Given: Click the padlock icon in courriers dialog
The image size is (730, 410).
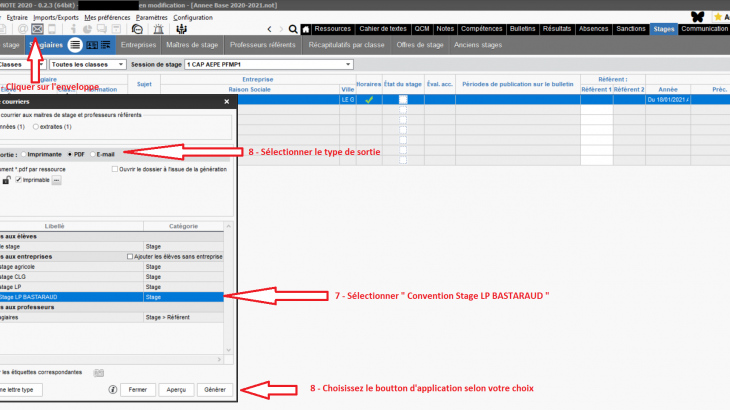Looking at the screenshot, I should click(7, 180).
